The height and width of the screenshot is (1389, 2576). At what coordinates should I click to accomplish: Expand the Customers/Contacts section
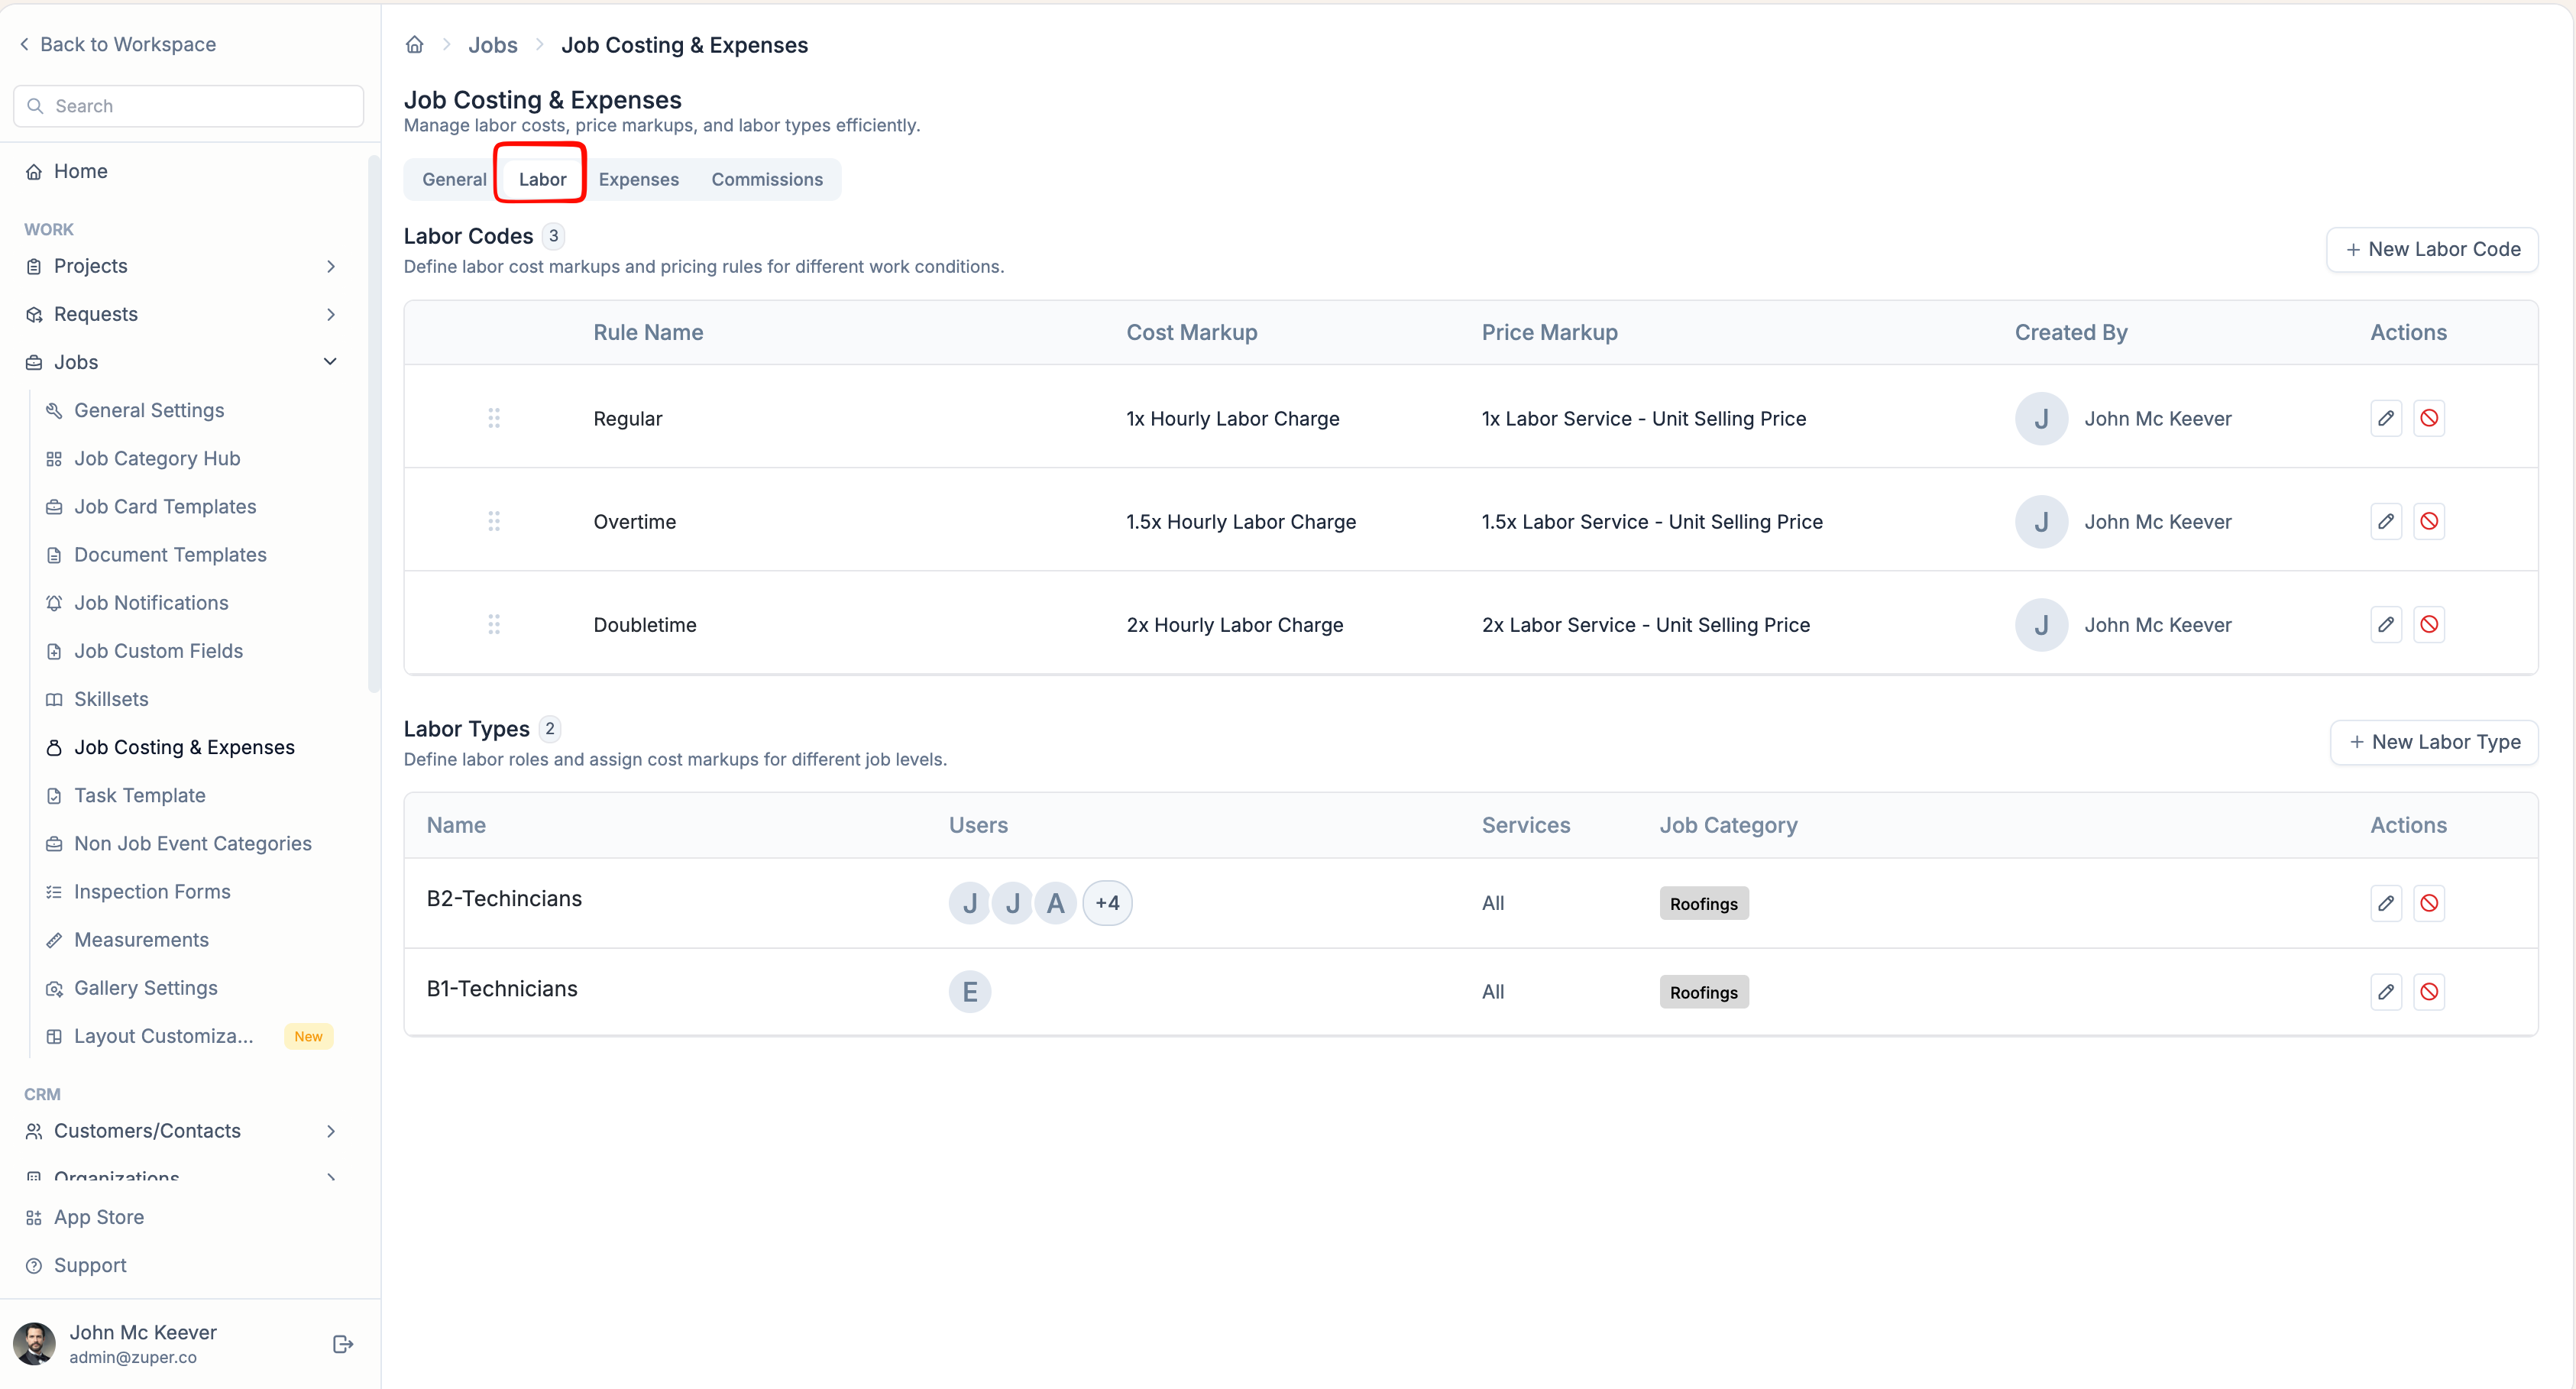[331, 1131]
